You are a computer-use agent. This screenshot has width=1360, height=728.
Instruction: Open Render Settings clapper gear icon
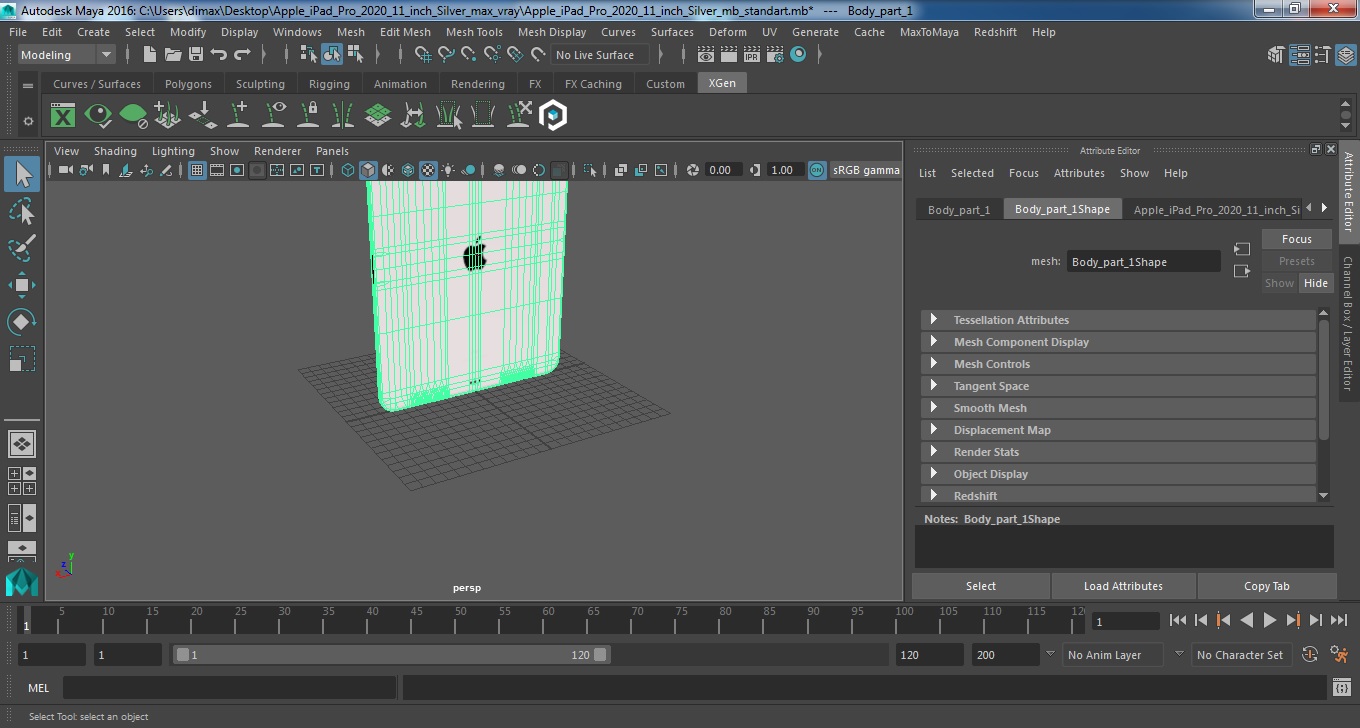[x=774, y=55]
